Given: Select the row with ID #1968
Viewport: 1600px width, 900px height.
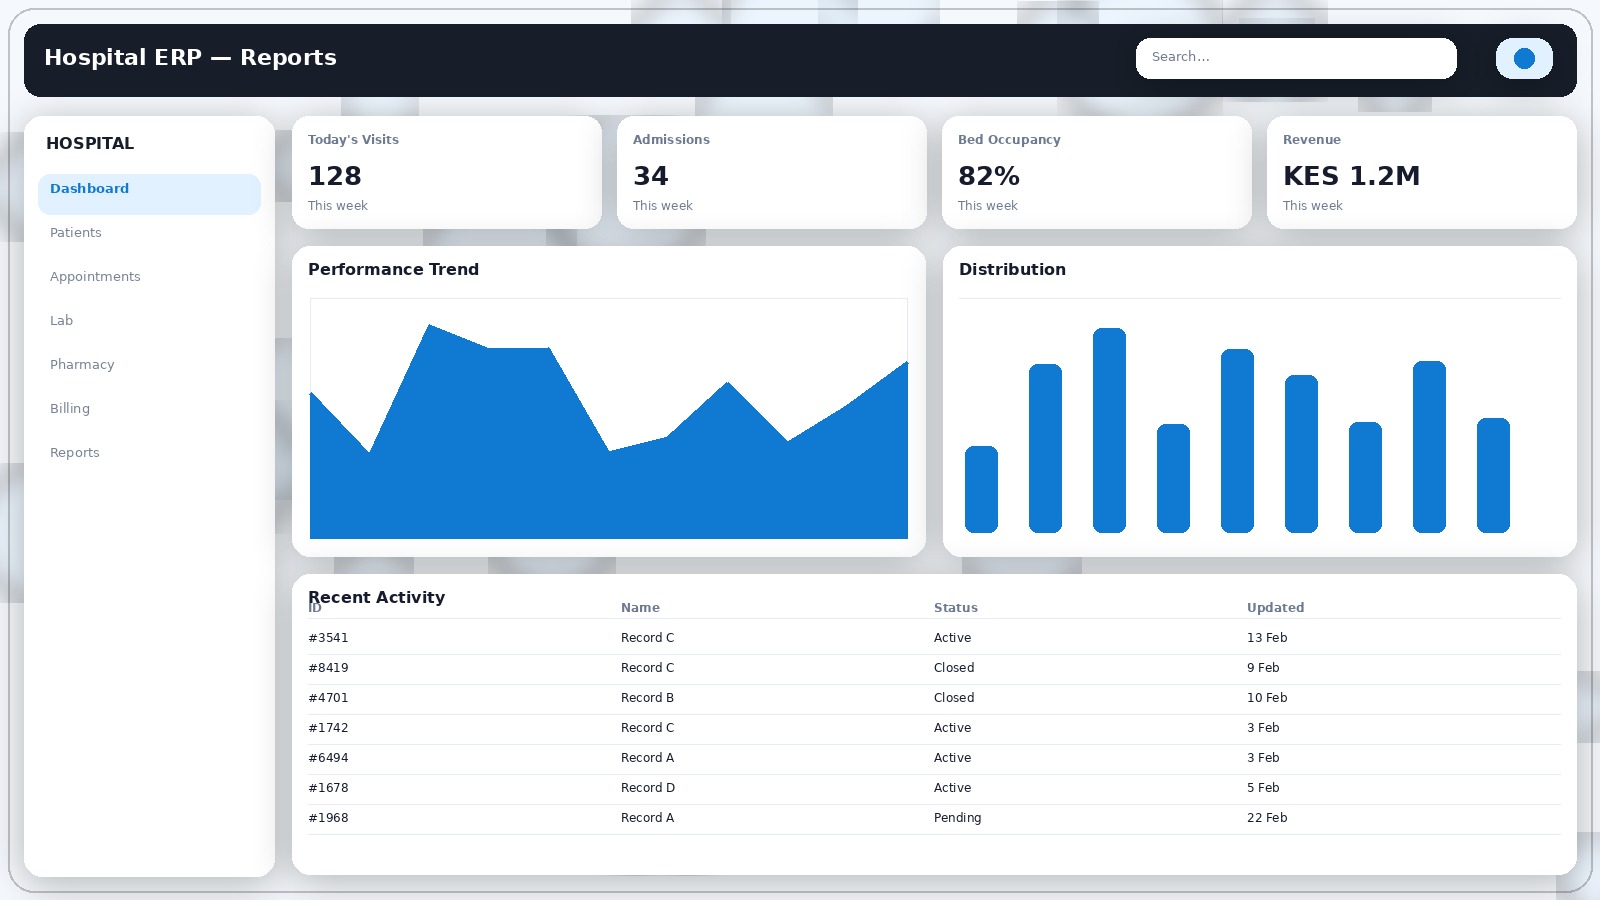Looking at the screenshot, I should click(329, 818).
